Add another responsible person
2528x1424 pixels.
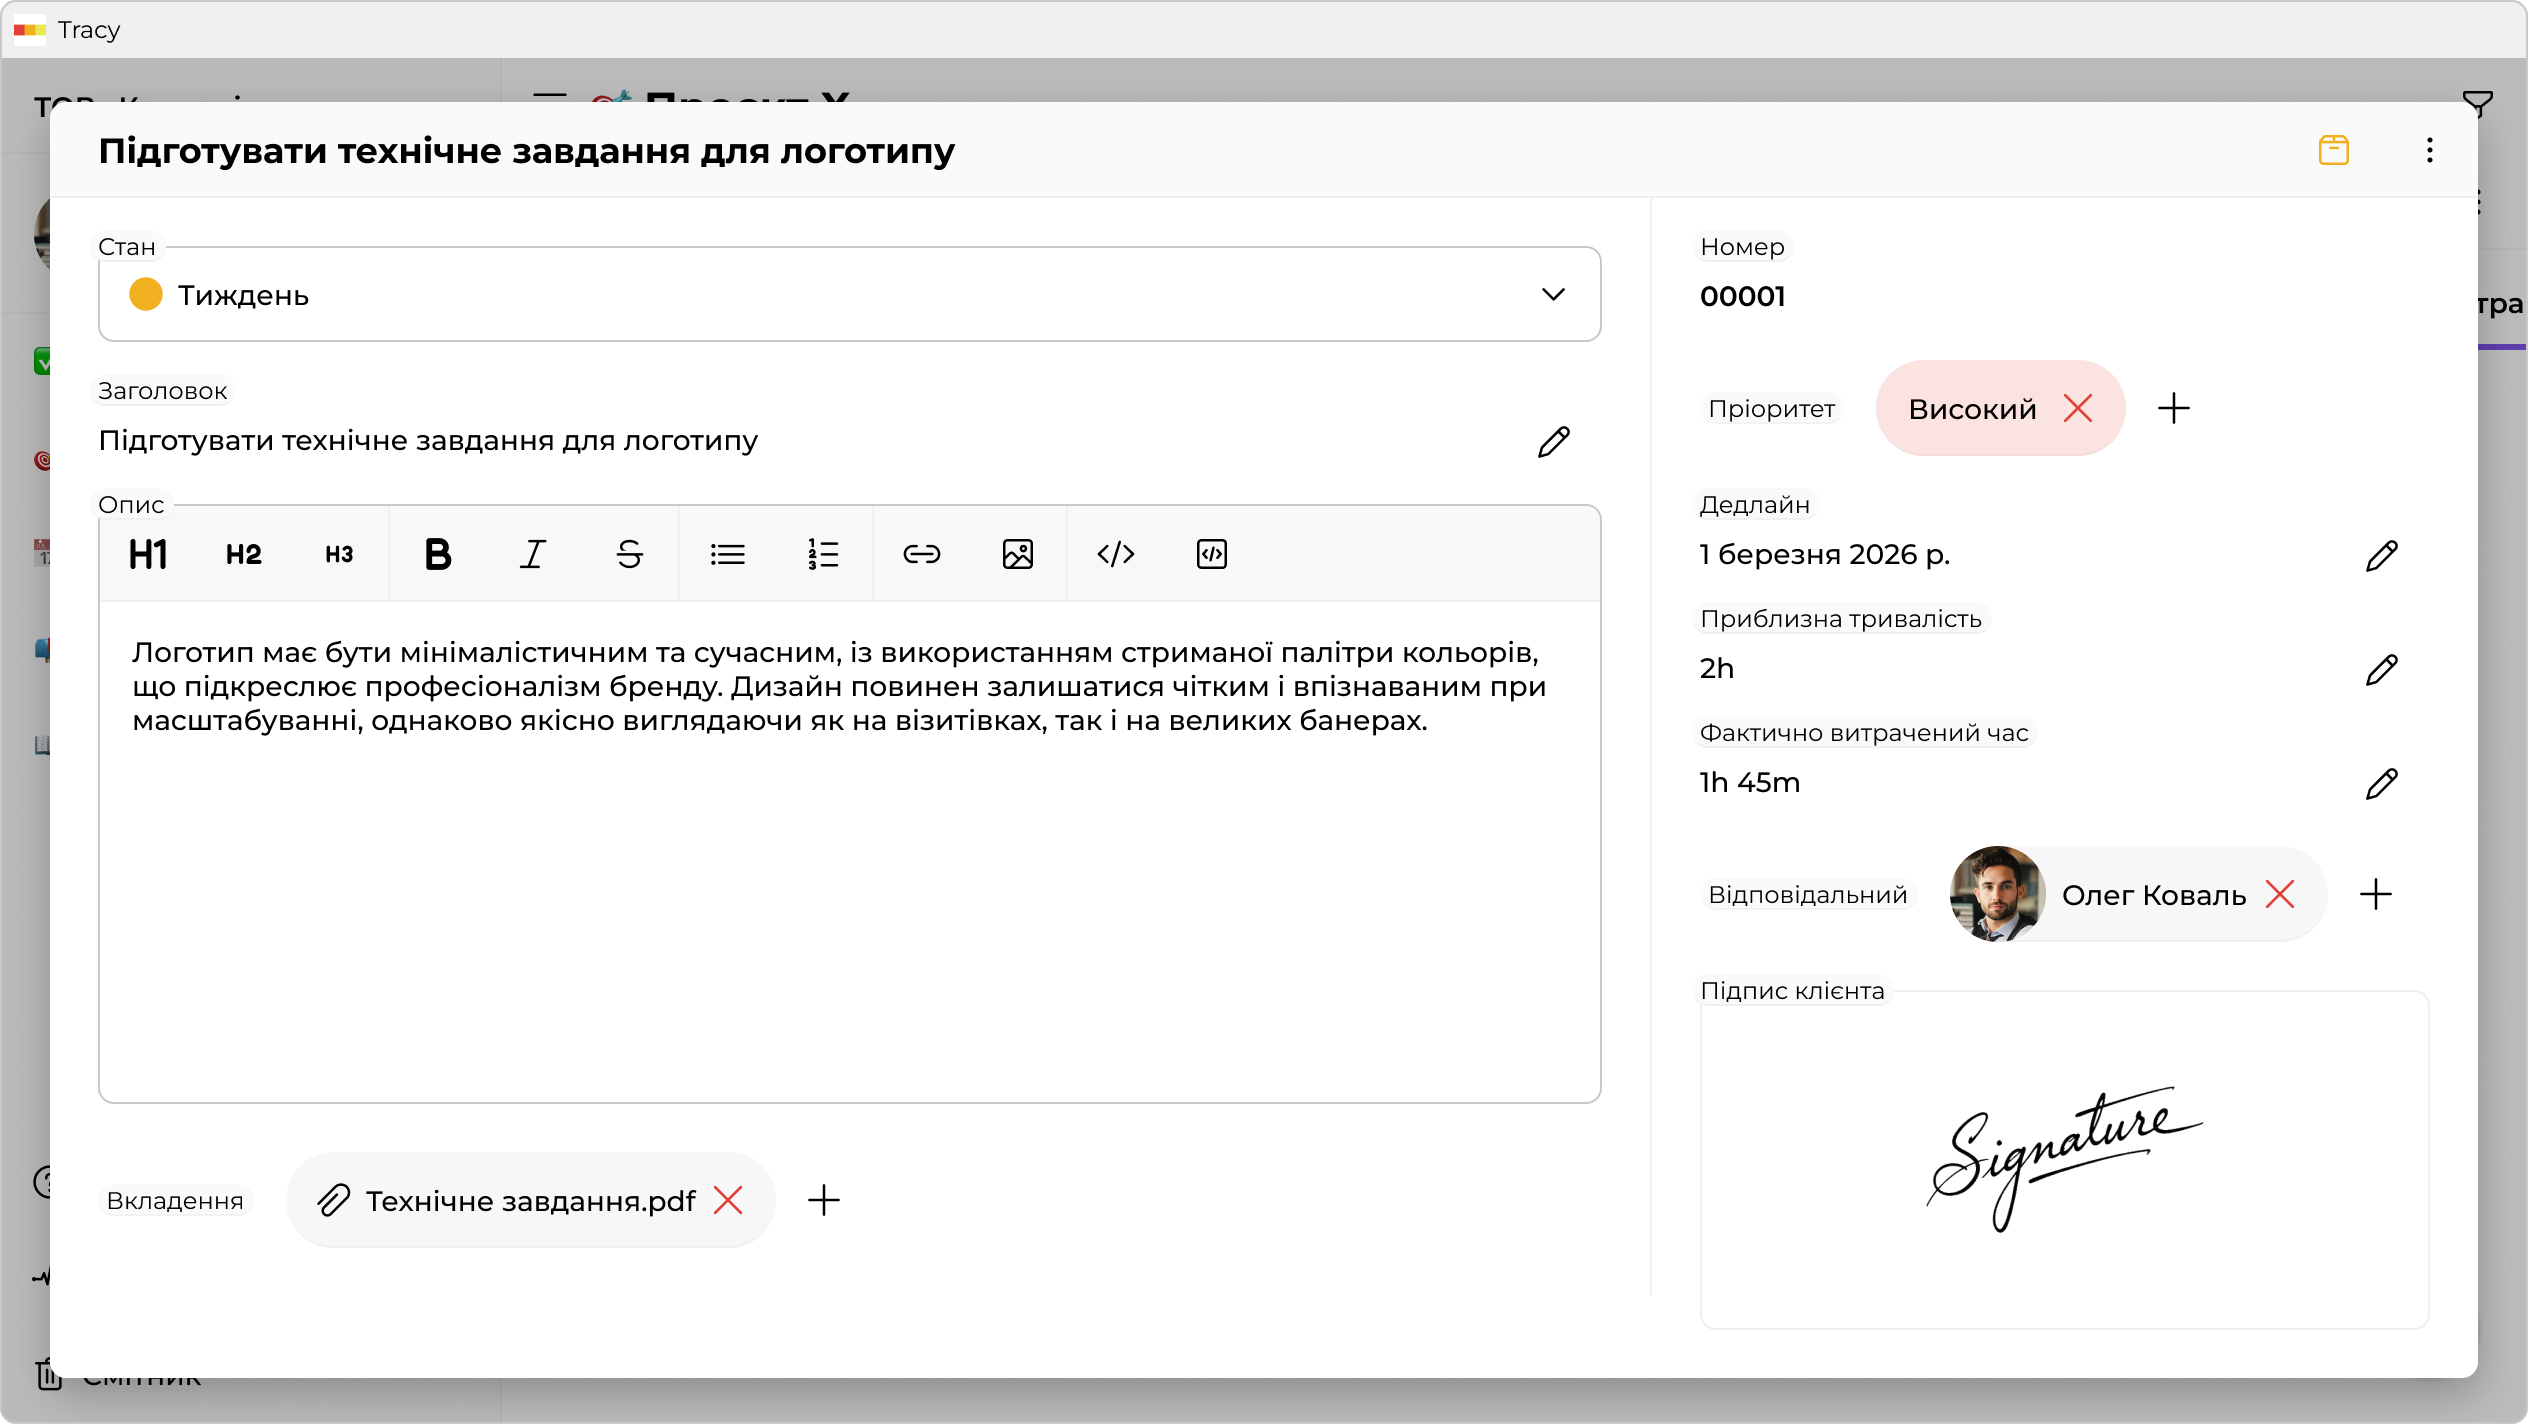point(2375,895)
